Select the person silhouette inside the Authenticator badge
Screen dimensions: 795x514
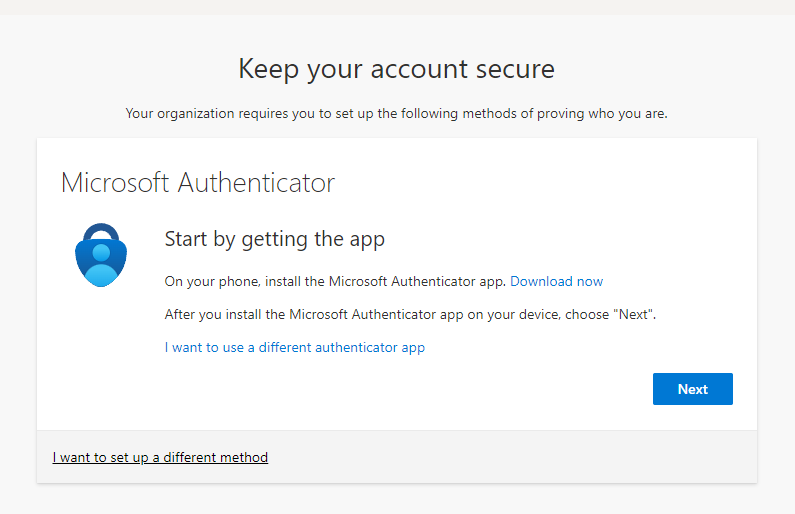101,265
